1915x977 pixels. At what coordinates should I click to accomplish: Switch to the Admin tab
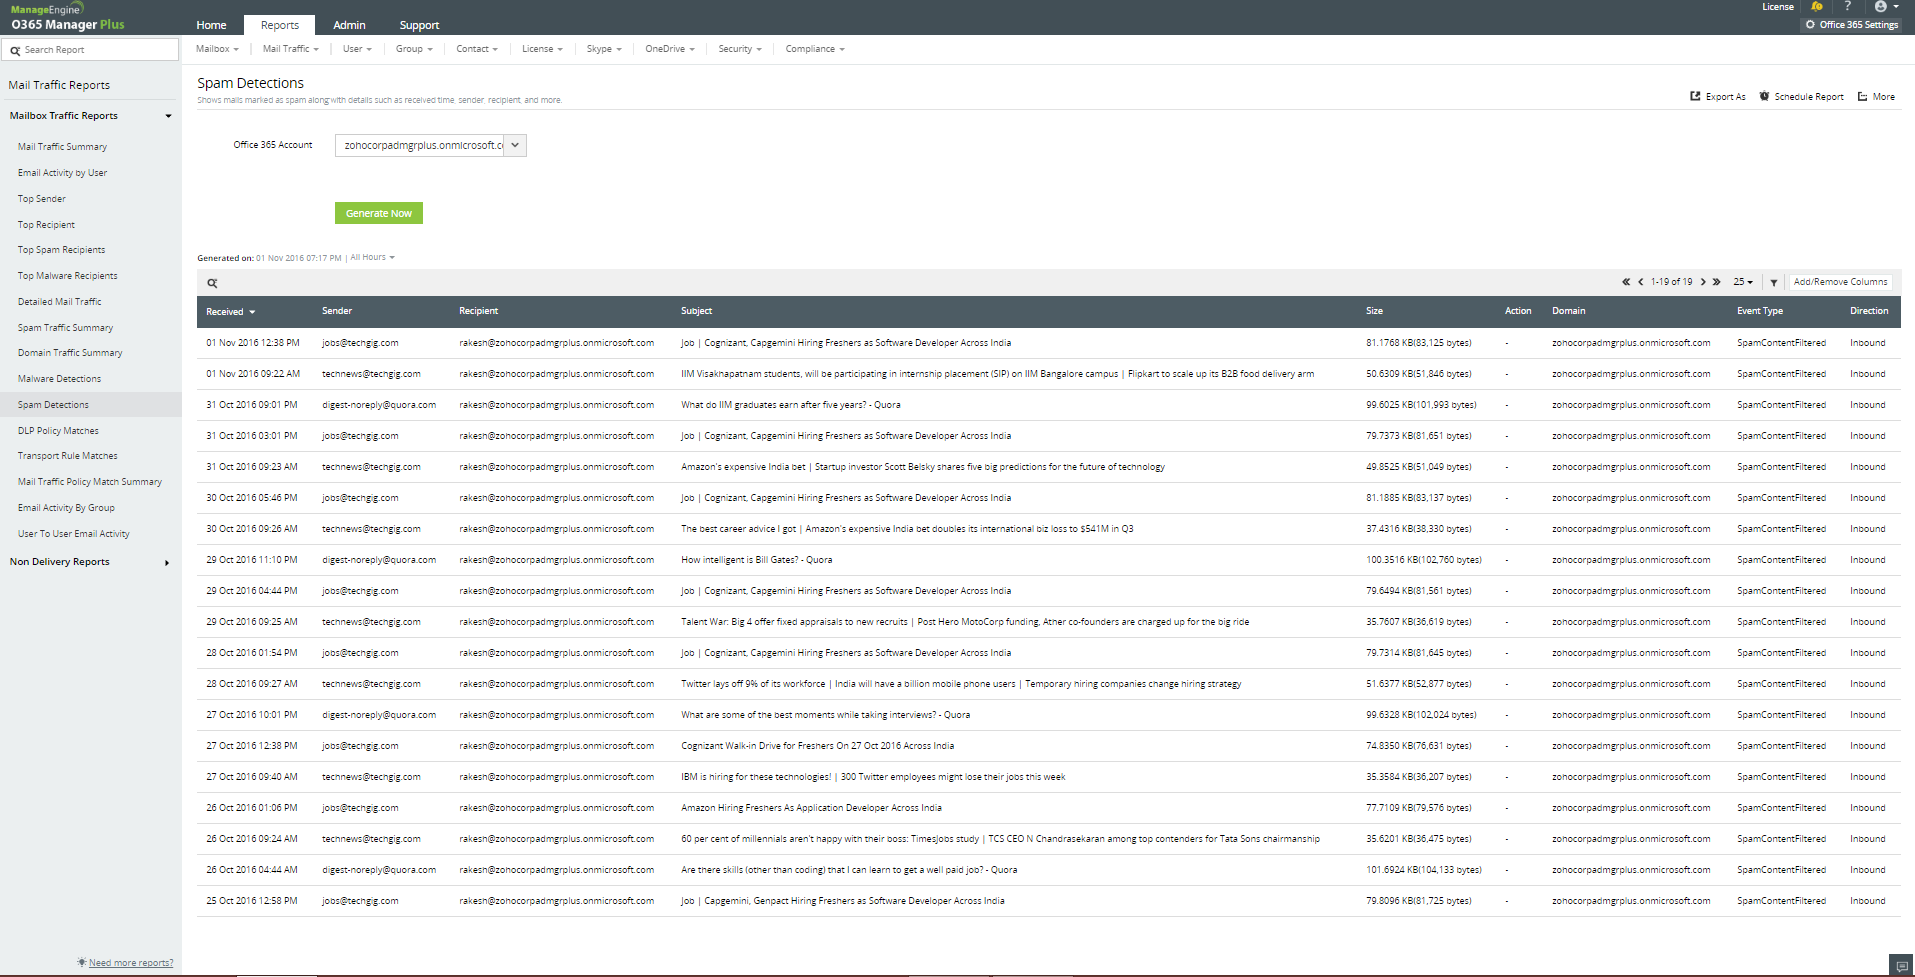pos(348,25)
